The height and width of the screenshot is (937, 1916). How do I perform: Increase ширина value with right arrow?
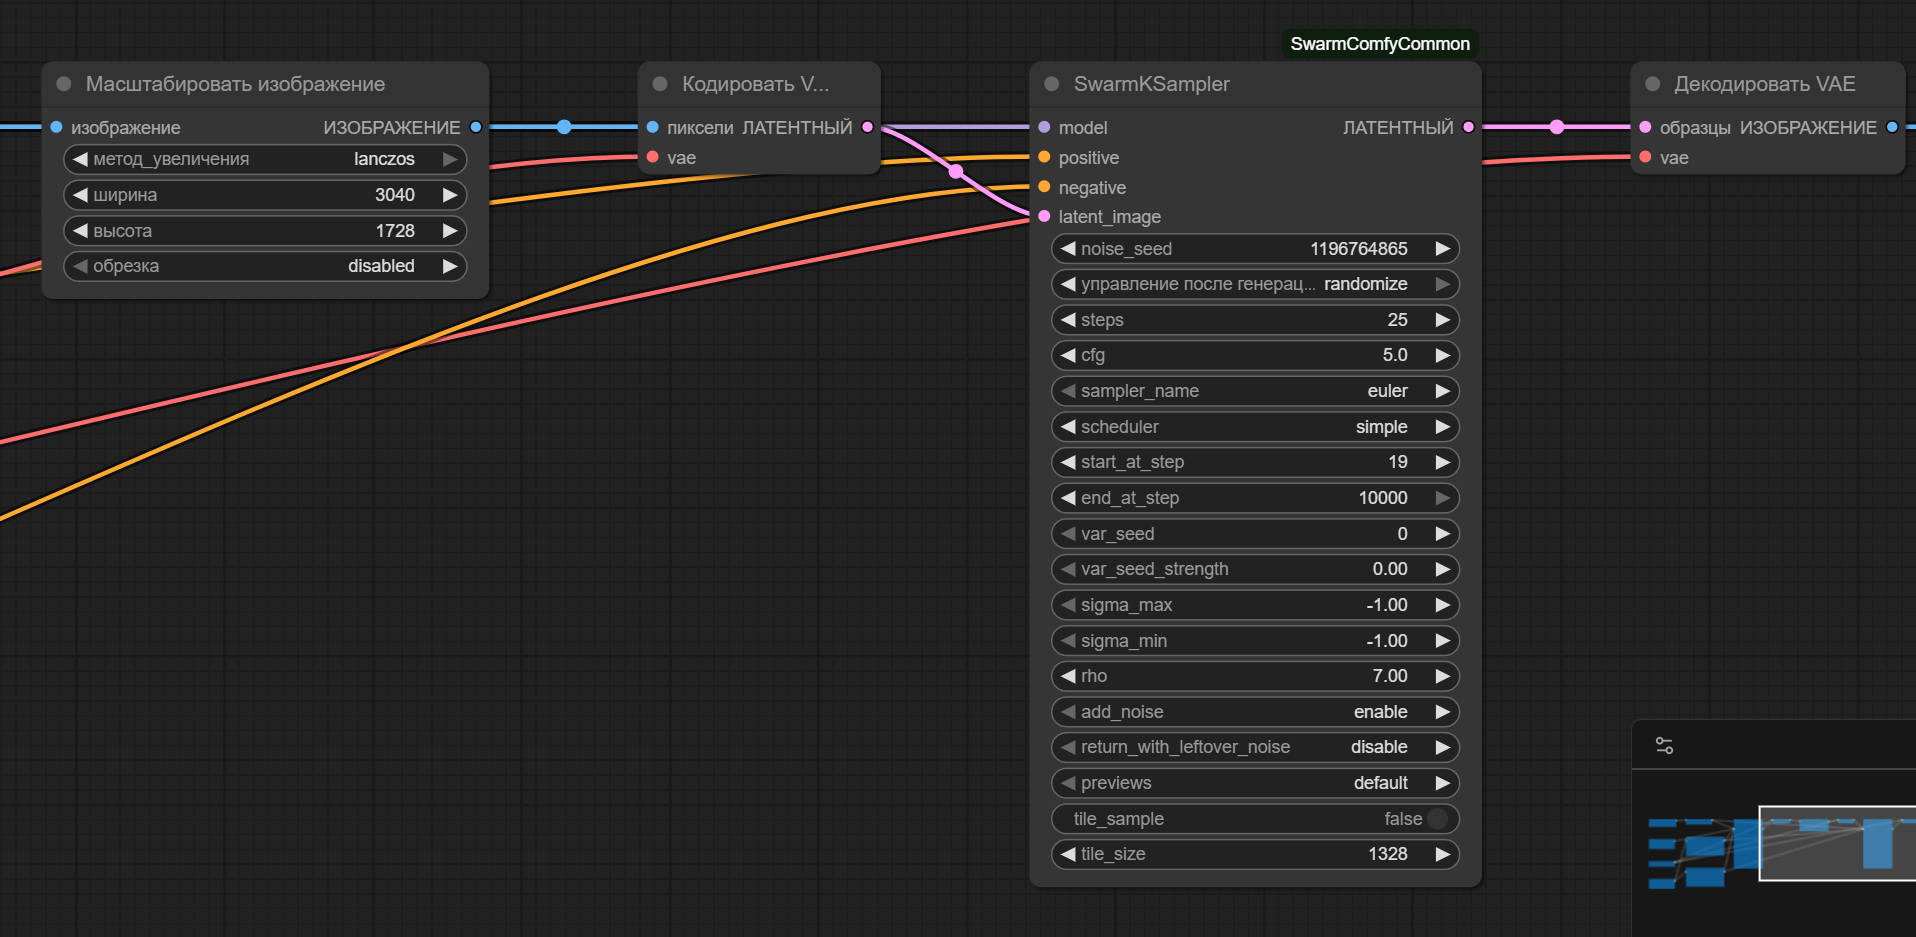pos(450,195)
